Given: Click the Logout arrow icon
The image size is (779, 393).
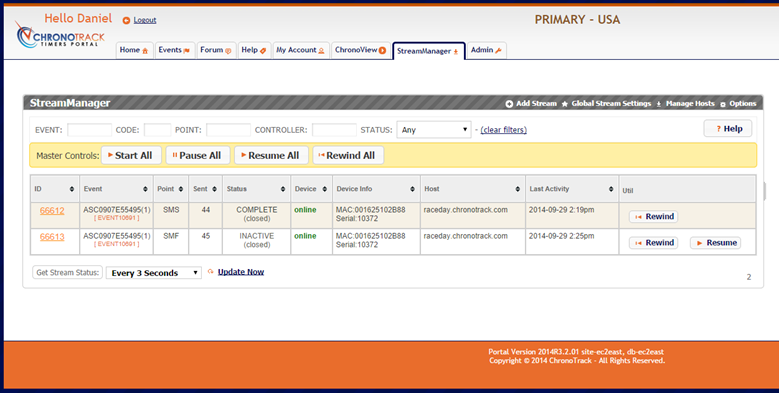Looking at the screenshot, I should point(126,20).
